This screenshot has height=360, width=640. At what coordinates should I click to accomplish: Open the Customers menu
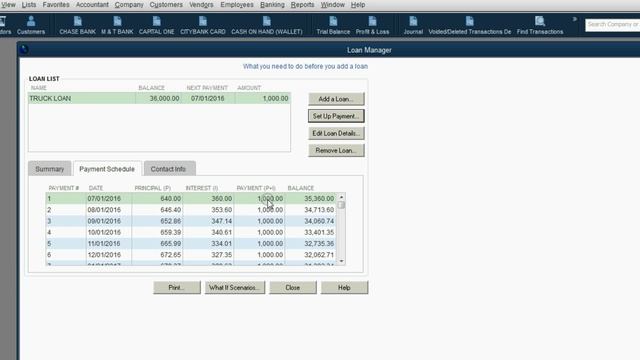coord(166,5)
